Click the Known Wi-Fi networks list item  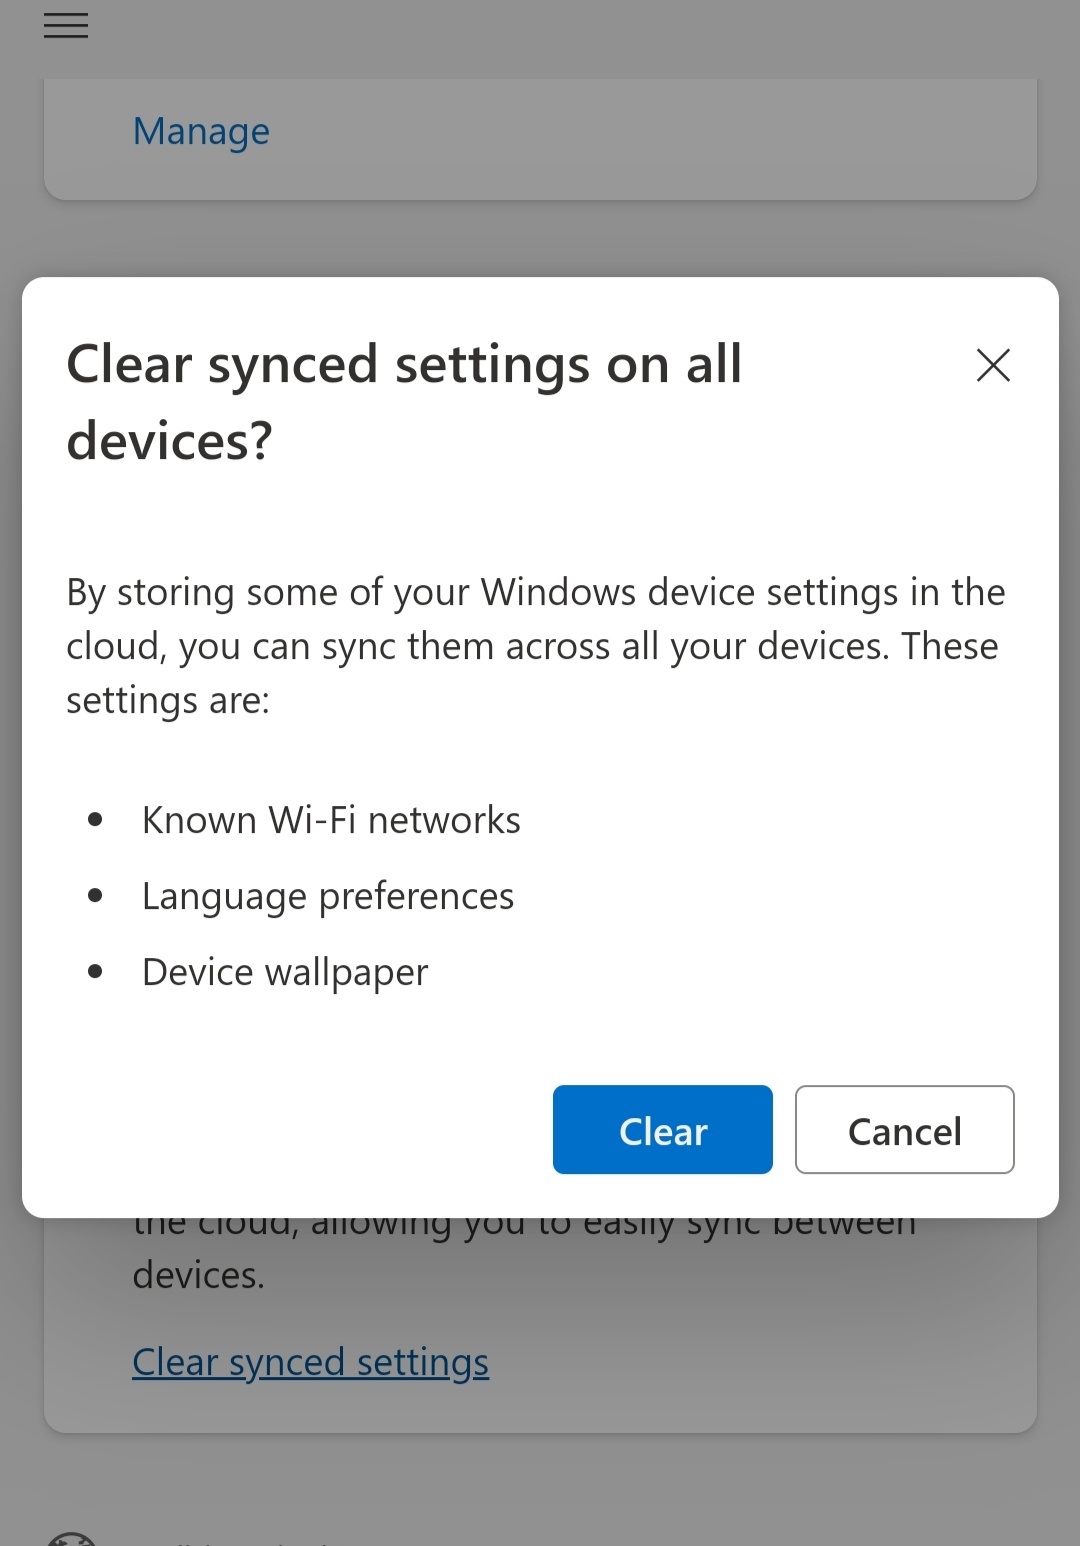click(331, 820)
